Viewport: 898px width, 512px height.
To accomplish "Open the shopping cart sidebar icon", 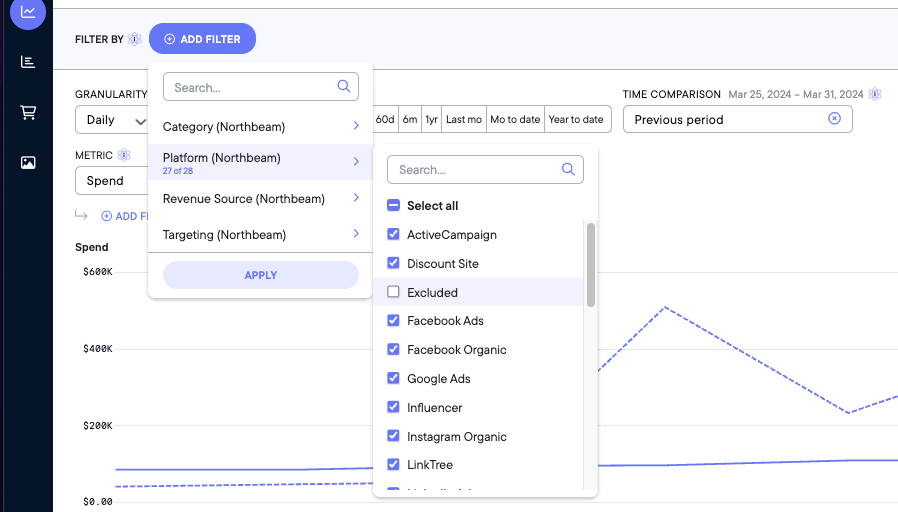I will click(27, 112).
